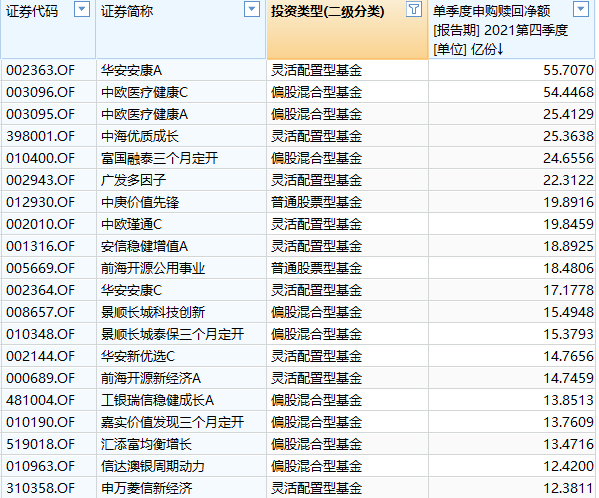Click fund name 信达澳银周期动力
This screenshot has width=599, height=498.
[153, 466]
